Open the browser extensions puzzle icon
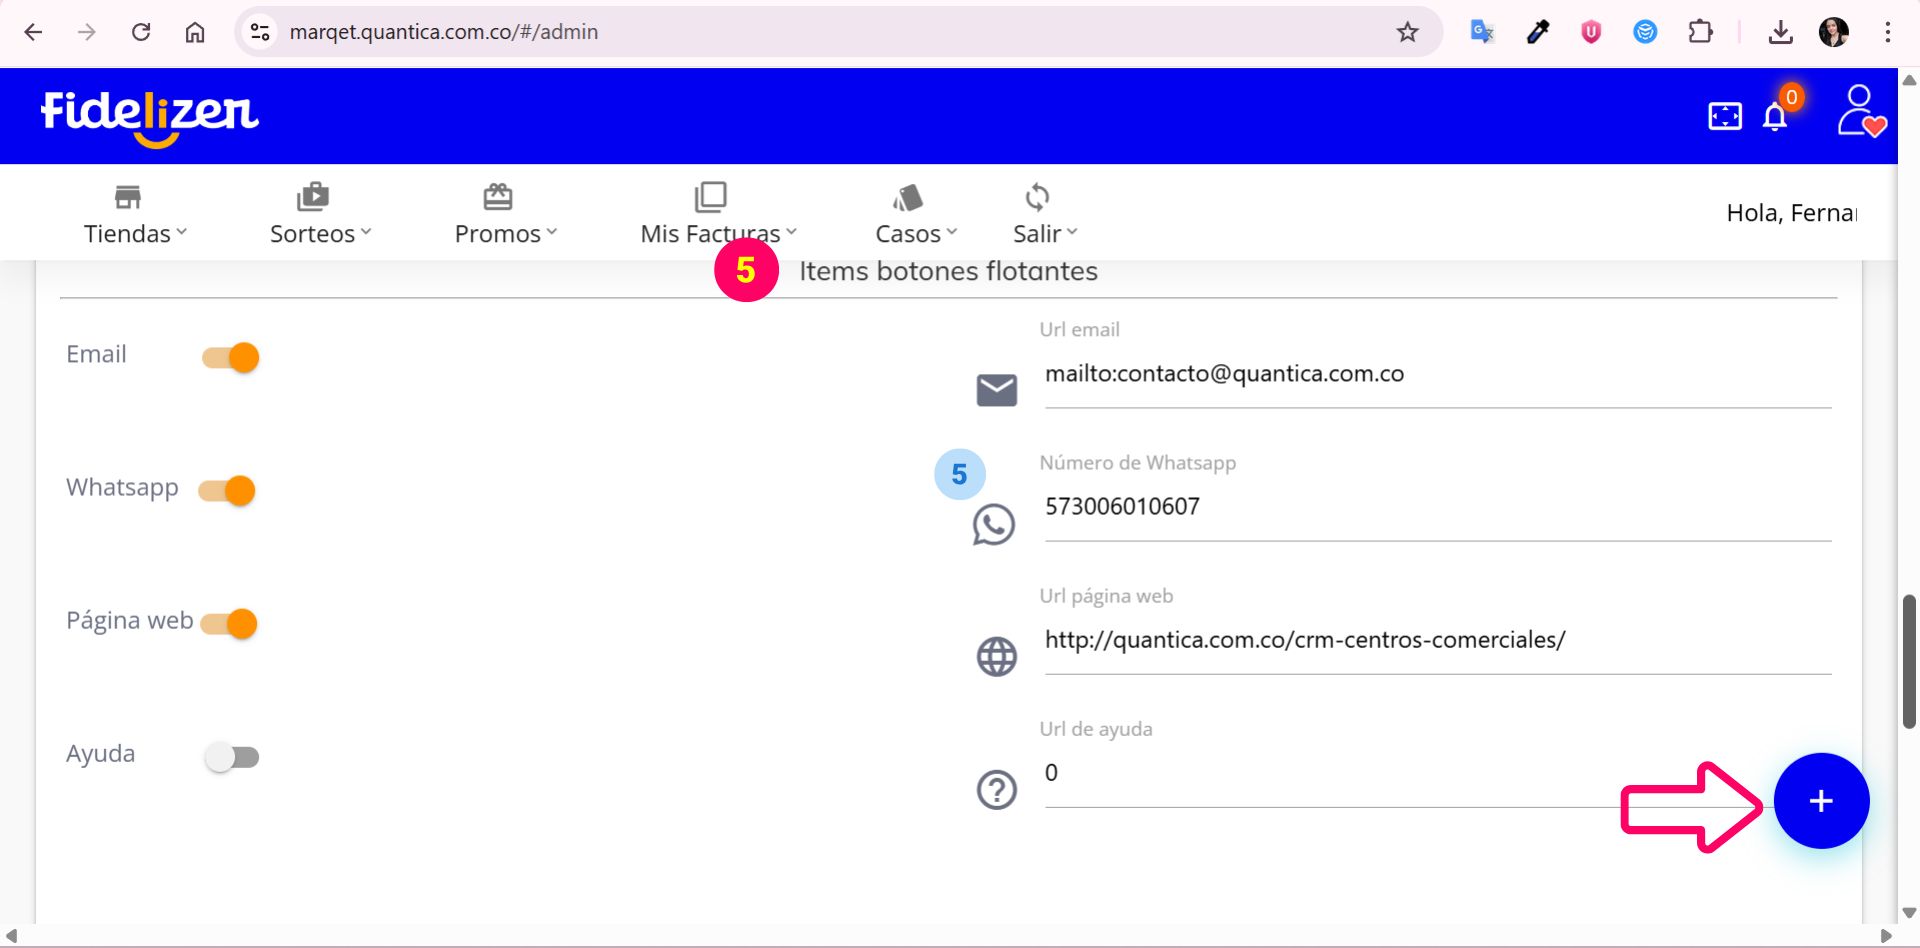 click(1699, 32)
